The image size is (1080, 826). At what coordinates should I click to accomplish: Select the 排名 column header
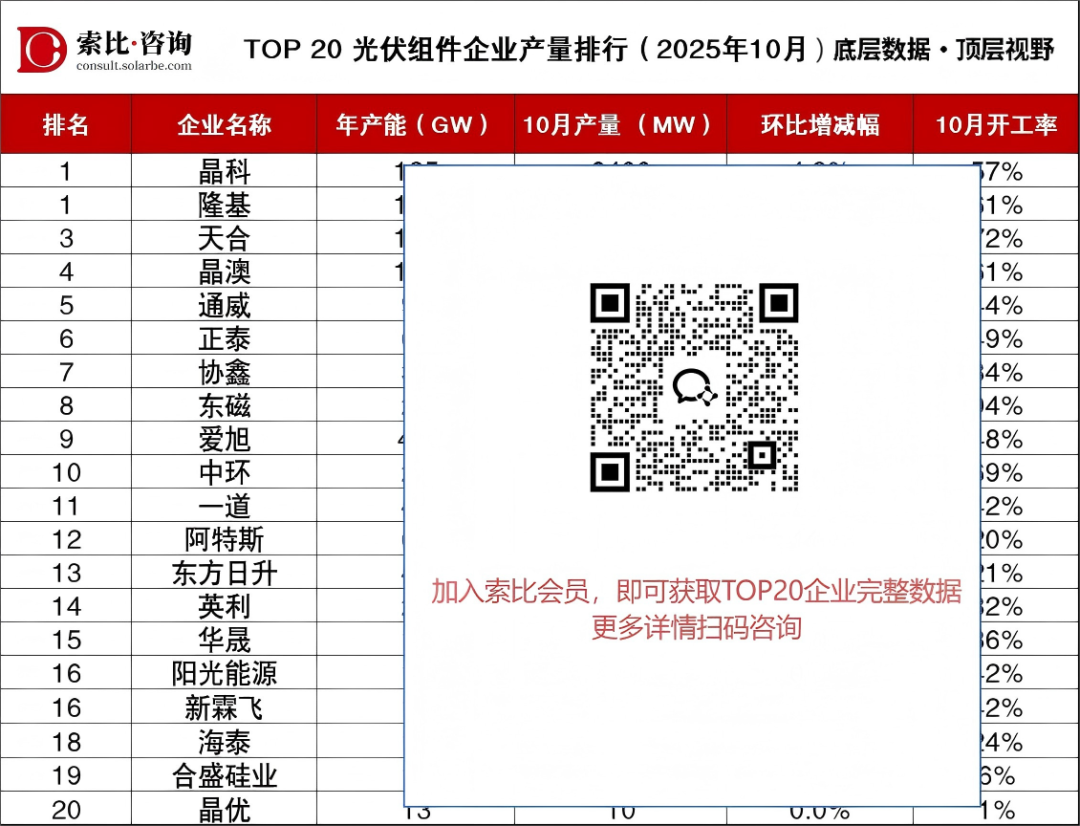(66, 125)
